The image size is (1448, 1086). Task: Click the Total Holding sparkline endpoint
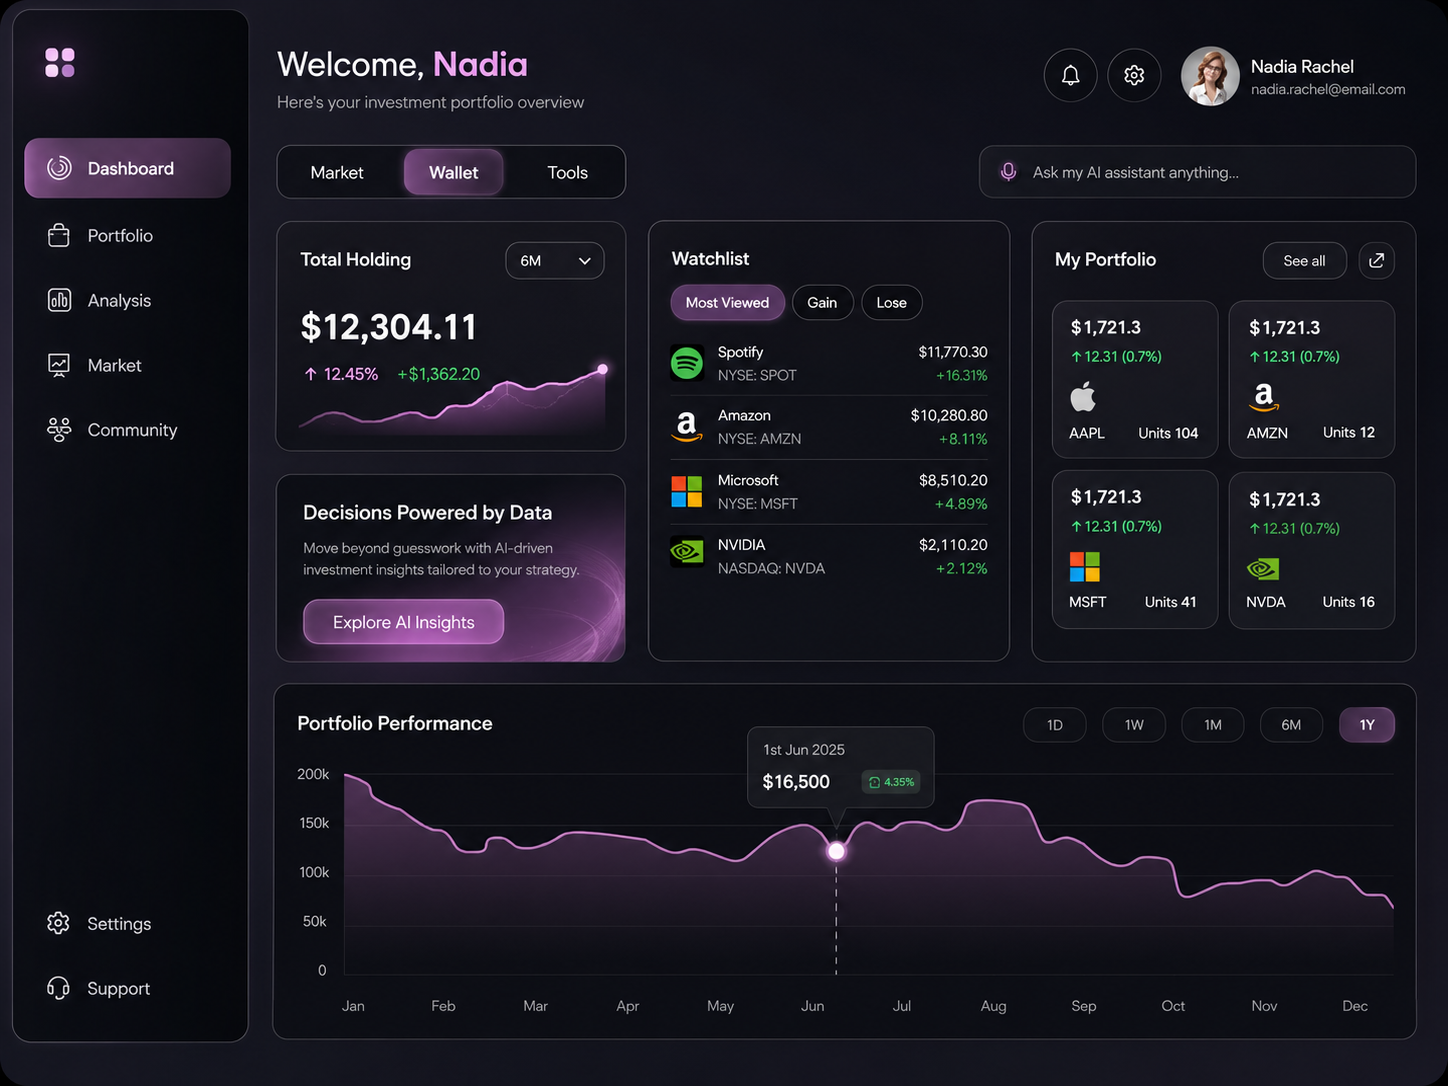pos(602,369)
